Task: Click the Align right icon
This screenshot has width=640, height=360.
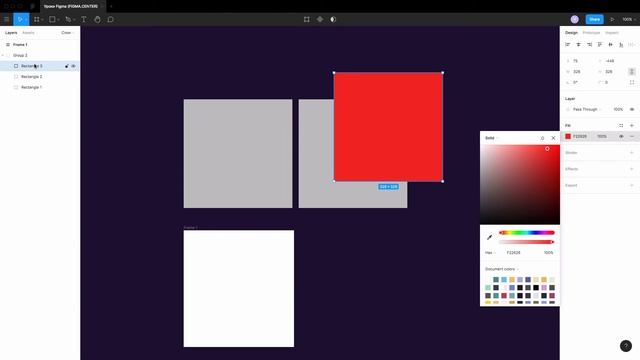Action: 589,44
